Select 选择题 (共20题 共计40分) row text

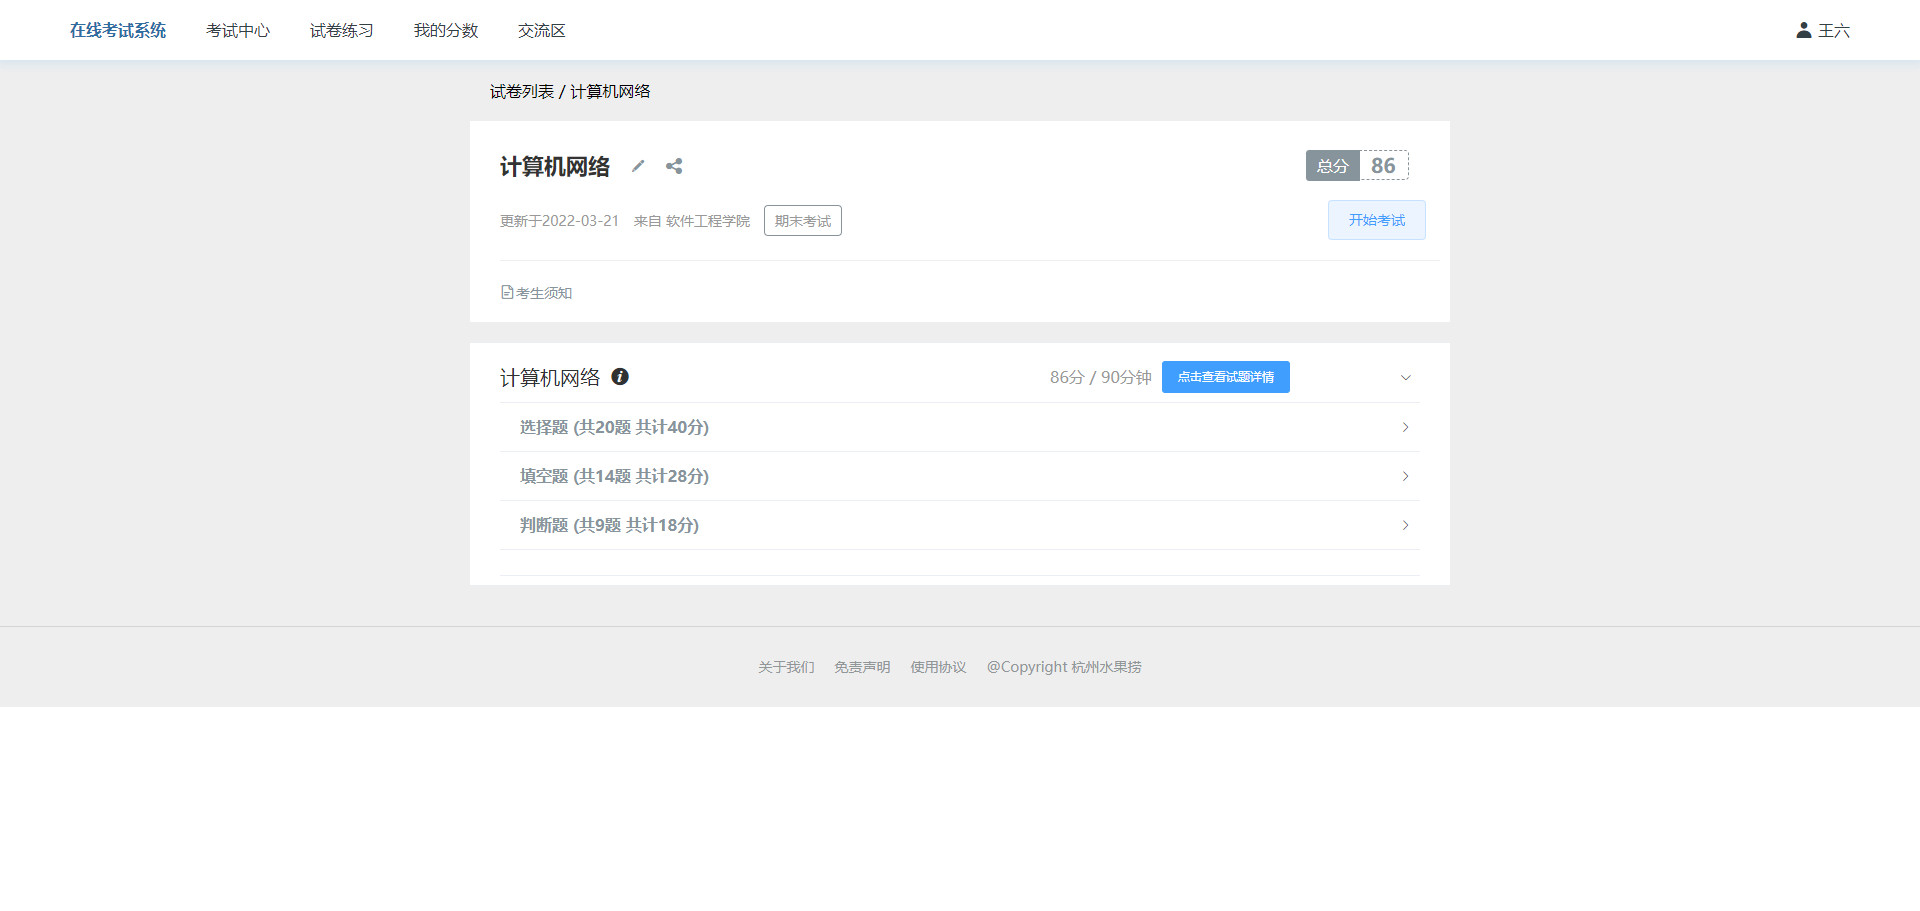click(x=614, y=427)
